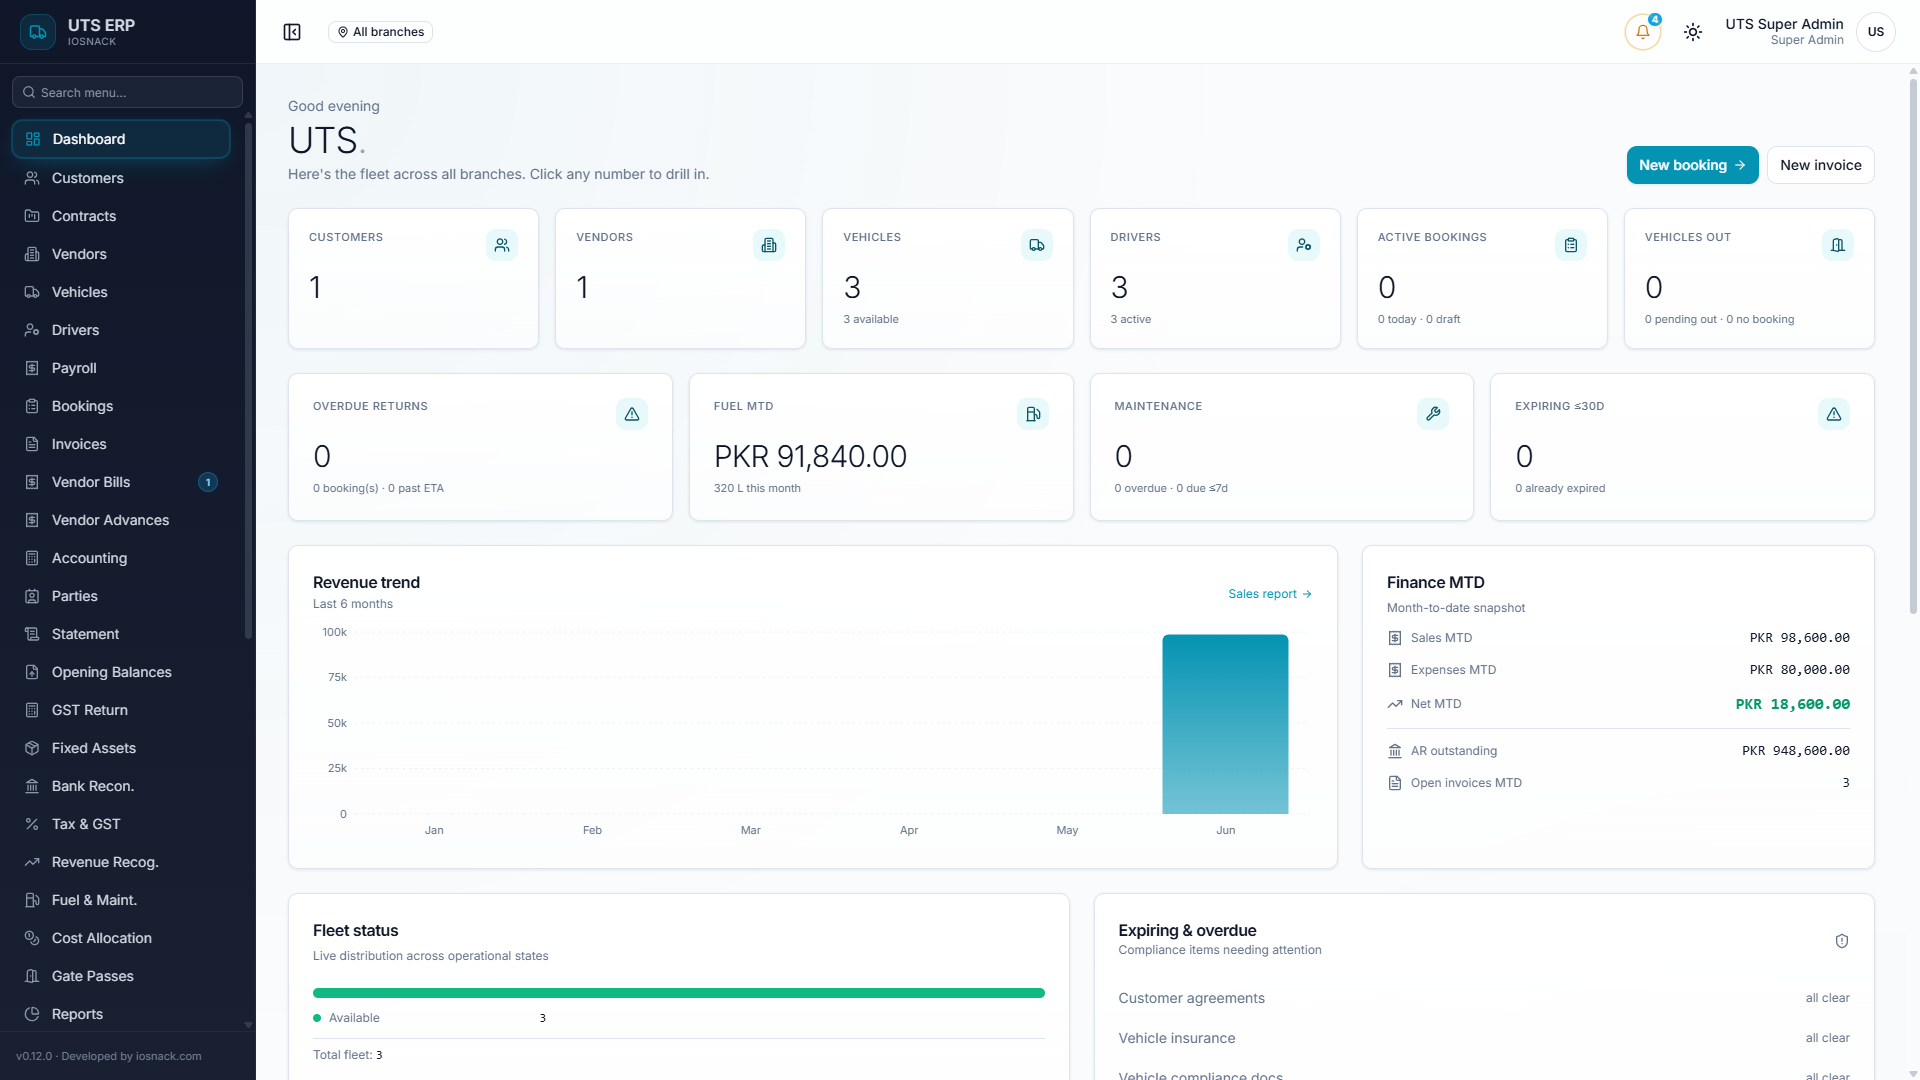Click the Vehicle insurance row
The width and height of the screenshot is (1920, 1080).
click(1484, 1038)
